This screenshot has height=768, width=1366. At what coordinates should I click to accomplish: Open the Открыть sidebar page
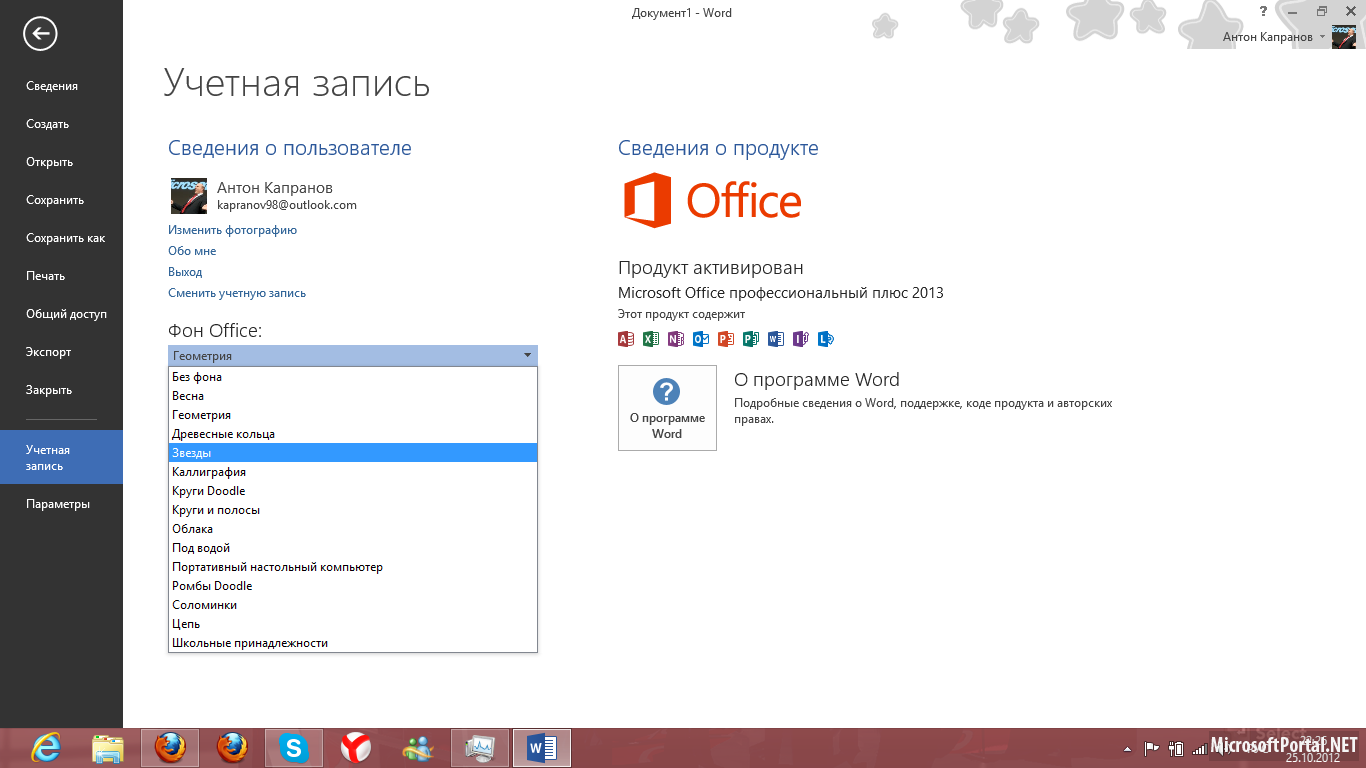coord(61,162)
